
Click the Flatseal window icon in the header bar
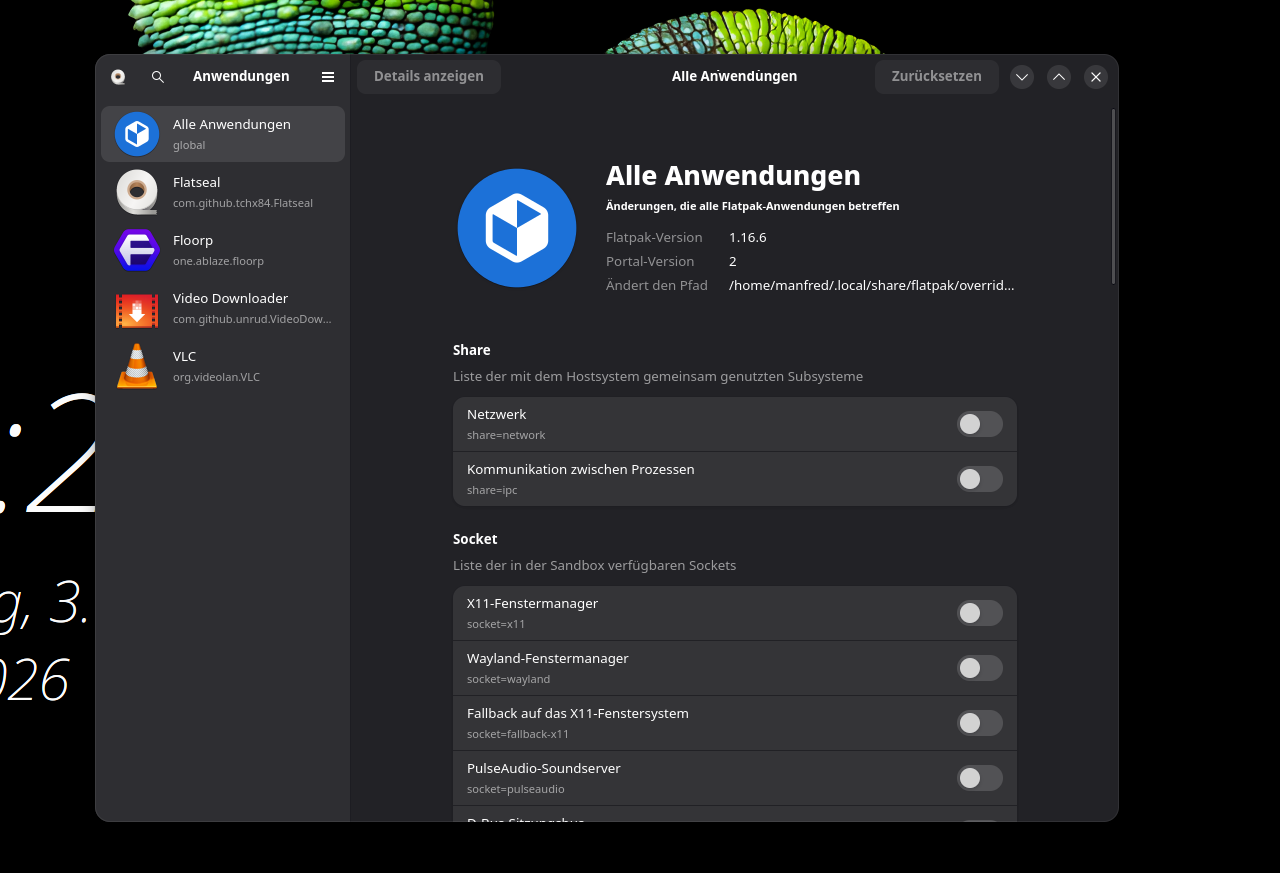pos(118,77)
